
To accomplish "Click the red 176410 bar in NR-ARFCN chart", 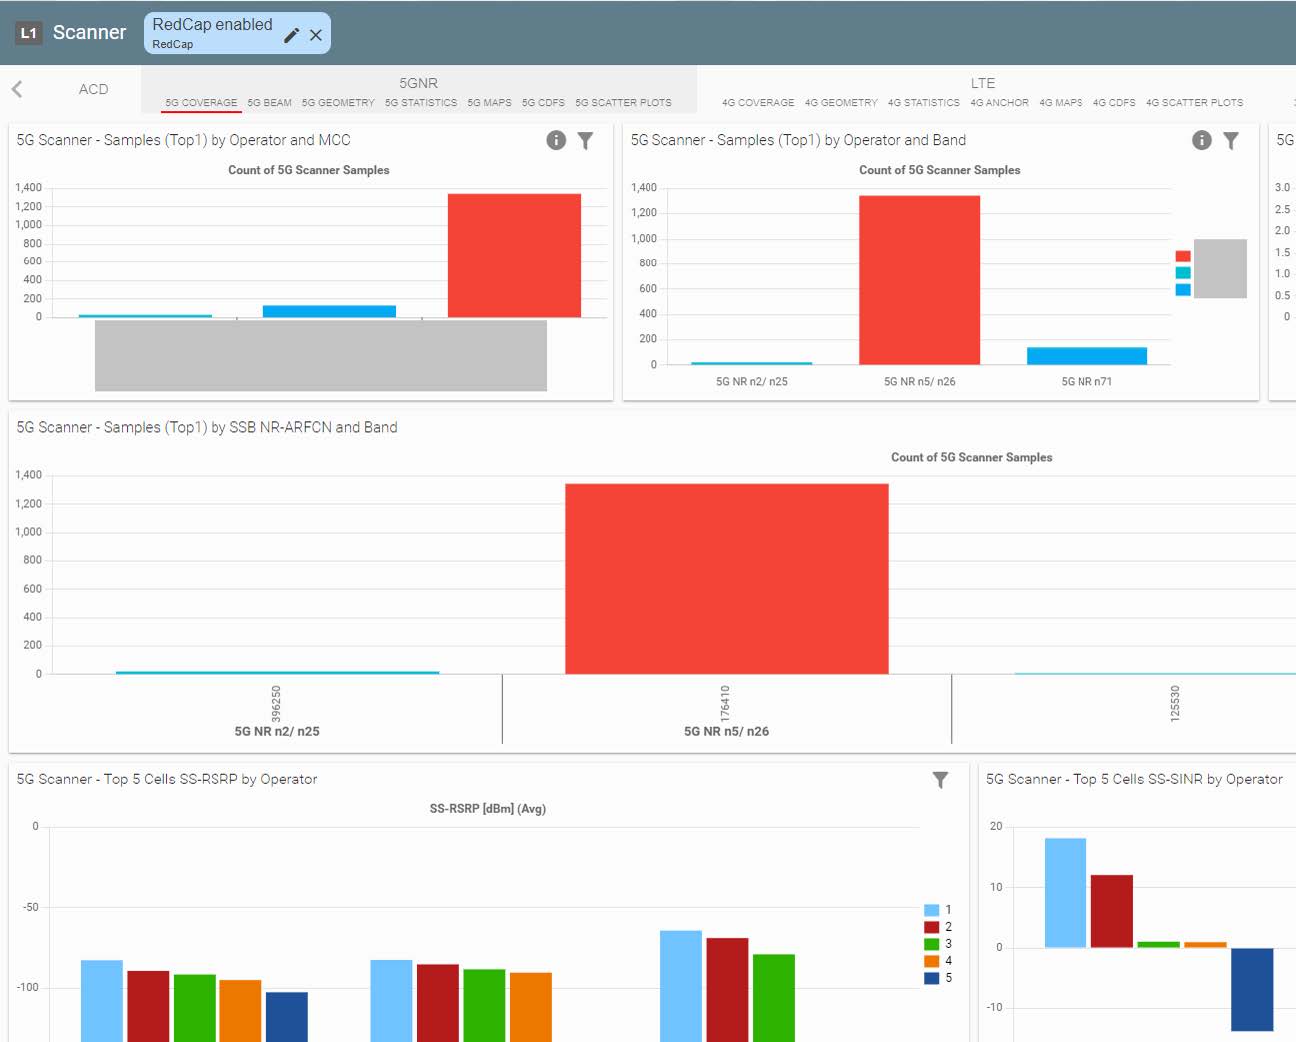I will [x=726, y=578].
